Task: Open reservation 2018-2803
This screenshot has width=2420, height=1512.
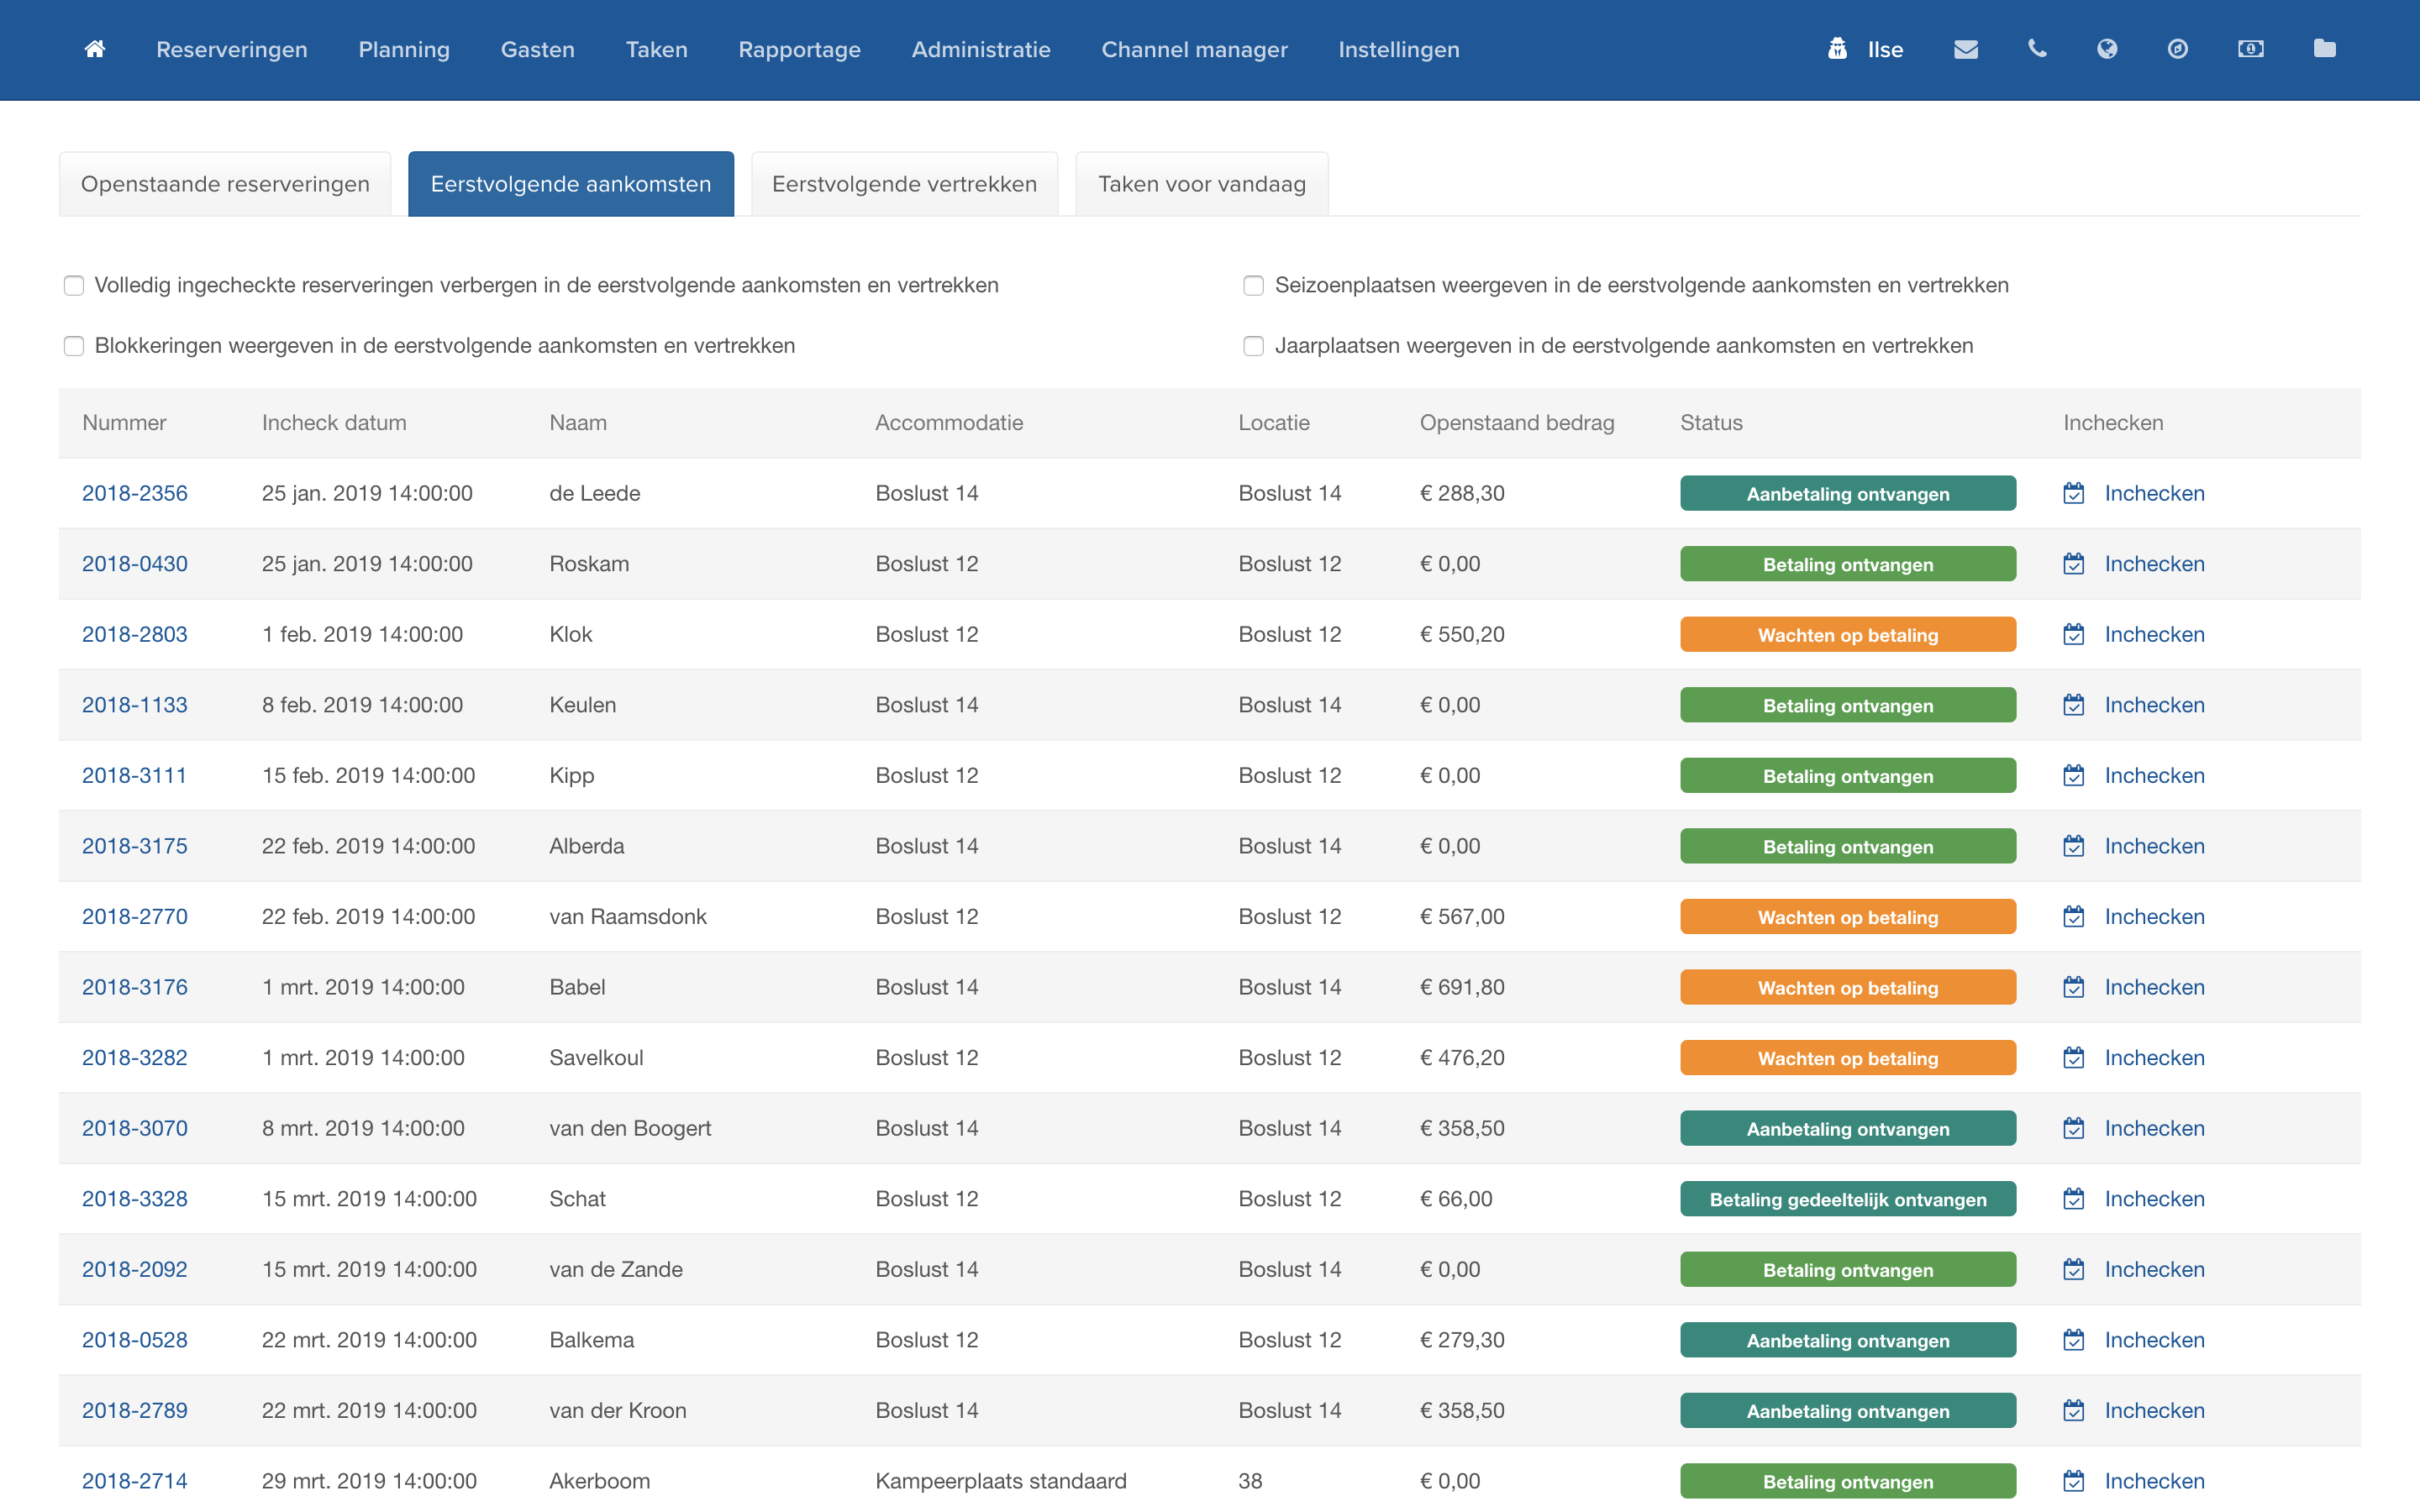Action: tap(135, 634)
